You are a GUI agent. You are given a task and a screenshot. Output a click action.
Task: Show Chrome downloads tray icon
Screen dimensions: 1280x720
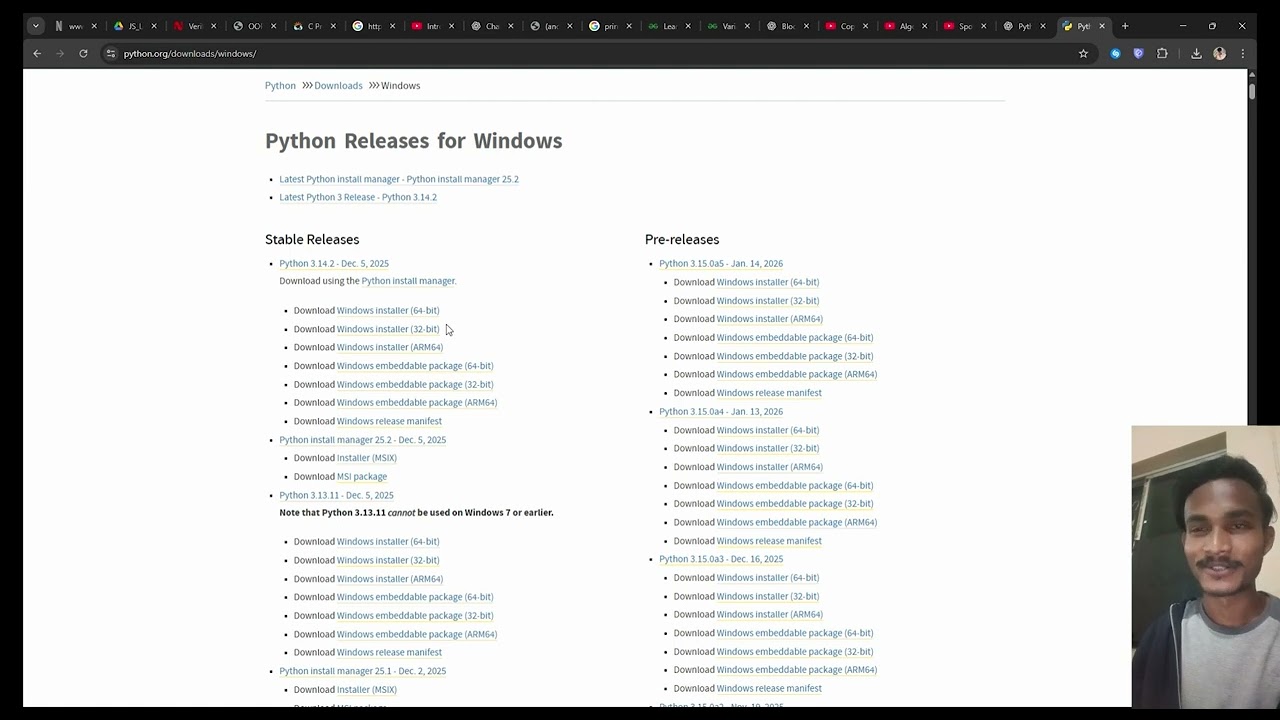coord(1196,53)
